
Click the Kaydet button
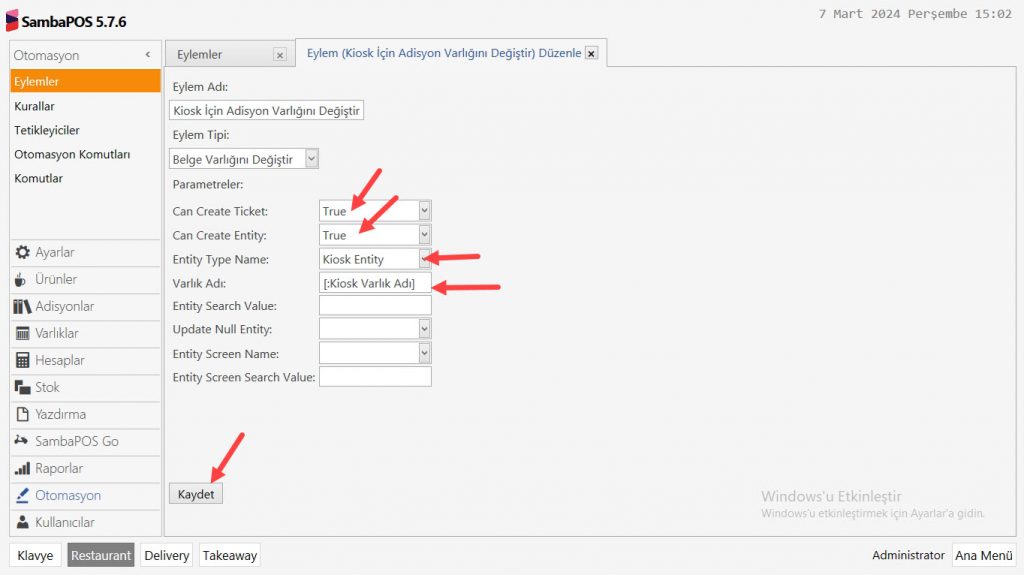(196, 494)
